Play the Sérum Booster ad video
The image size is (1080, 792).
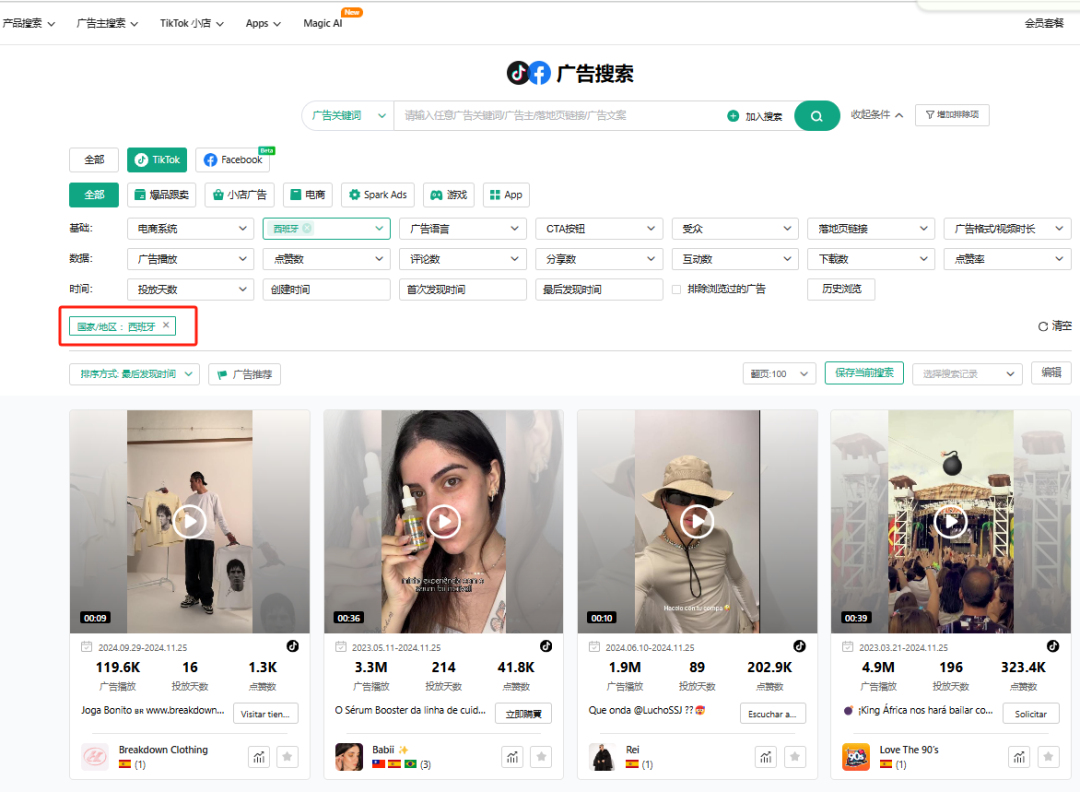click(x=443, y=521)
